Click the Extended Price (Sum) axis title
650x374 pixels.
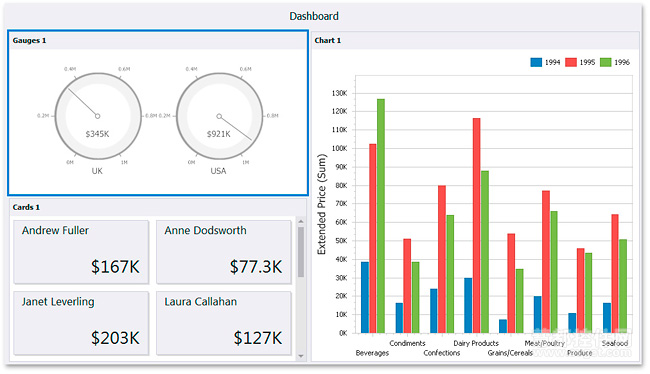(x=322, y=204)
